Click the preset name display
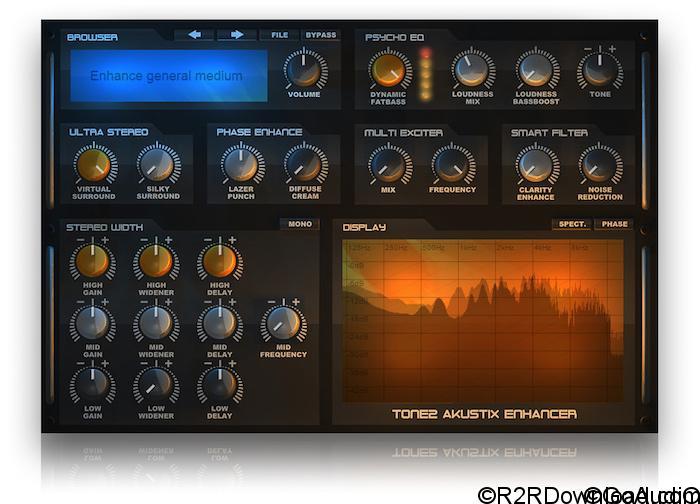This screenshot has width=700, height=504. coord(169,76)
